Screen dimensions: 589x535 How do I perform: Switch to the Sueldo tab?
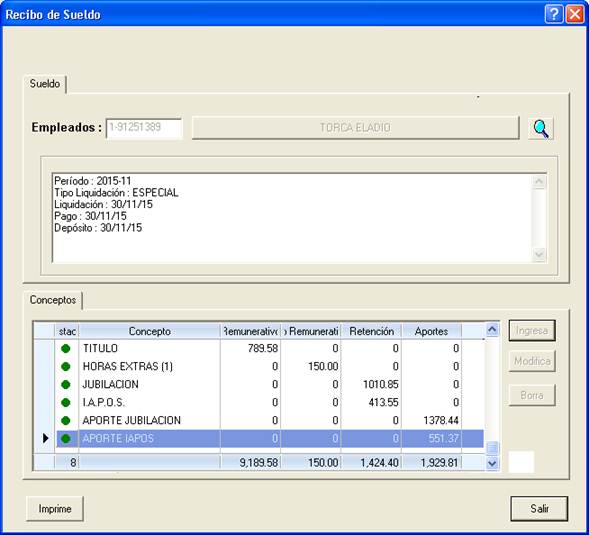[45, 84]
